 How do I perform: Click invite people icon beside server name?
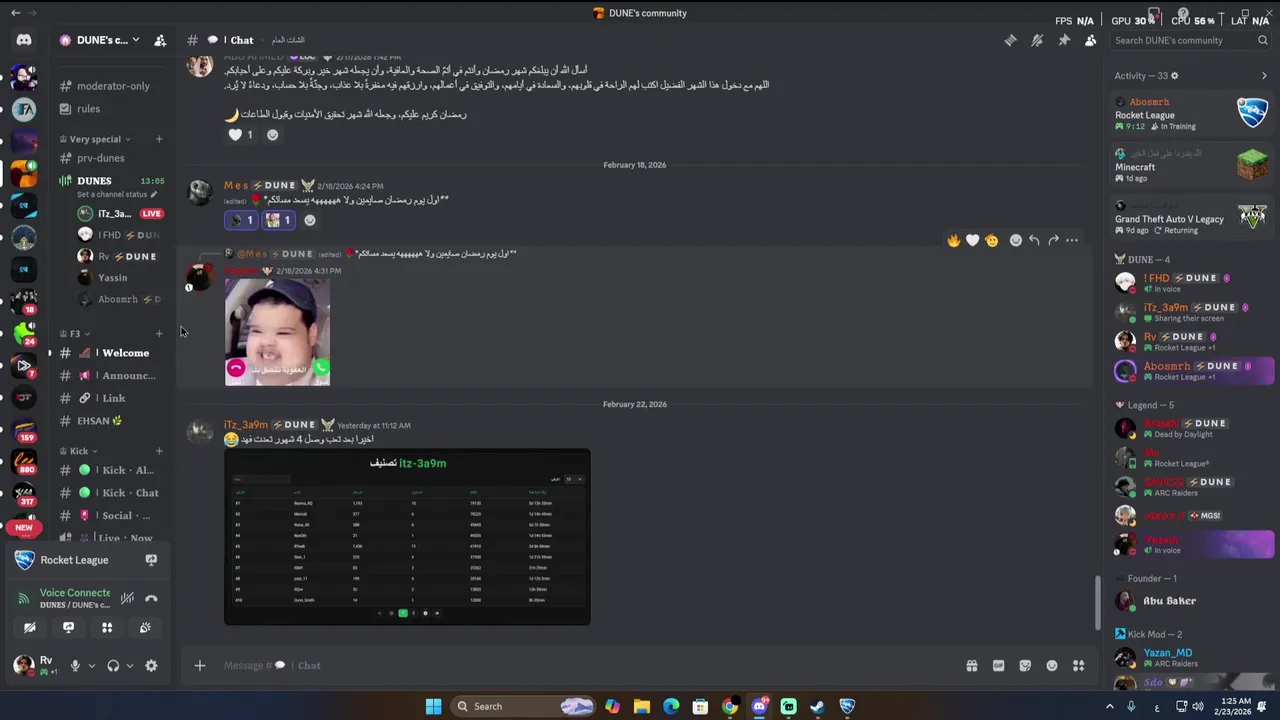point(160,40)
